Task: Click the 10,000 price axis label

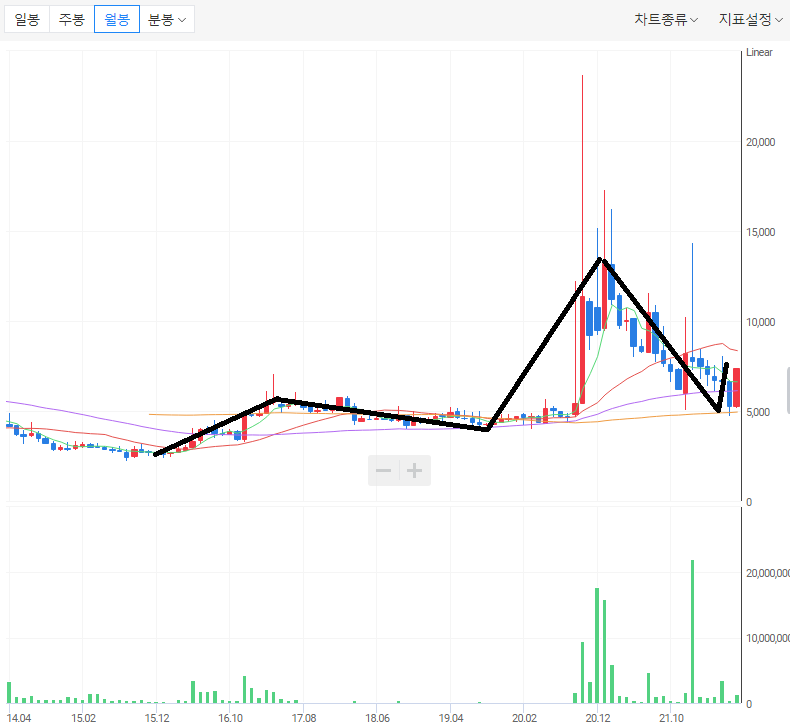Action: click(760, 322)
